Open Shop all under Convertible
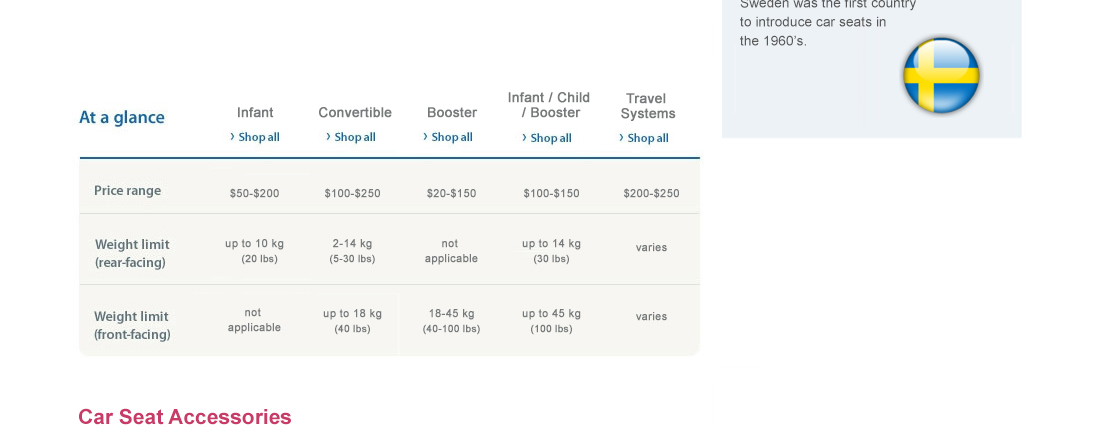This screenshot has height=440, width=1100. [354, 137]
